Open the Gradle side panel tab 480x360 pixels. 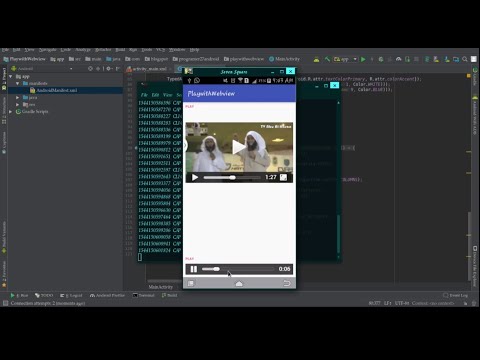[x=475, y=77]
